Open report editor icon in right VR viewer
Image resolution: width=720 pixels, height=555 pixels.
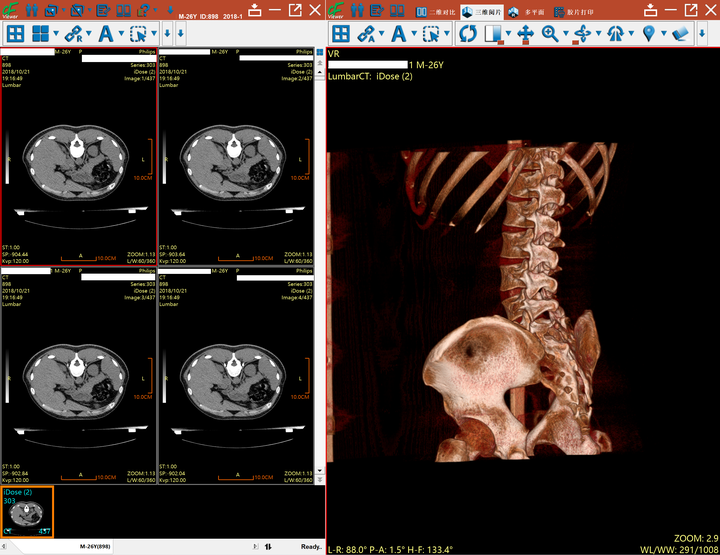(x=377, y=10)
